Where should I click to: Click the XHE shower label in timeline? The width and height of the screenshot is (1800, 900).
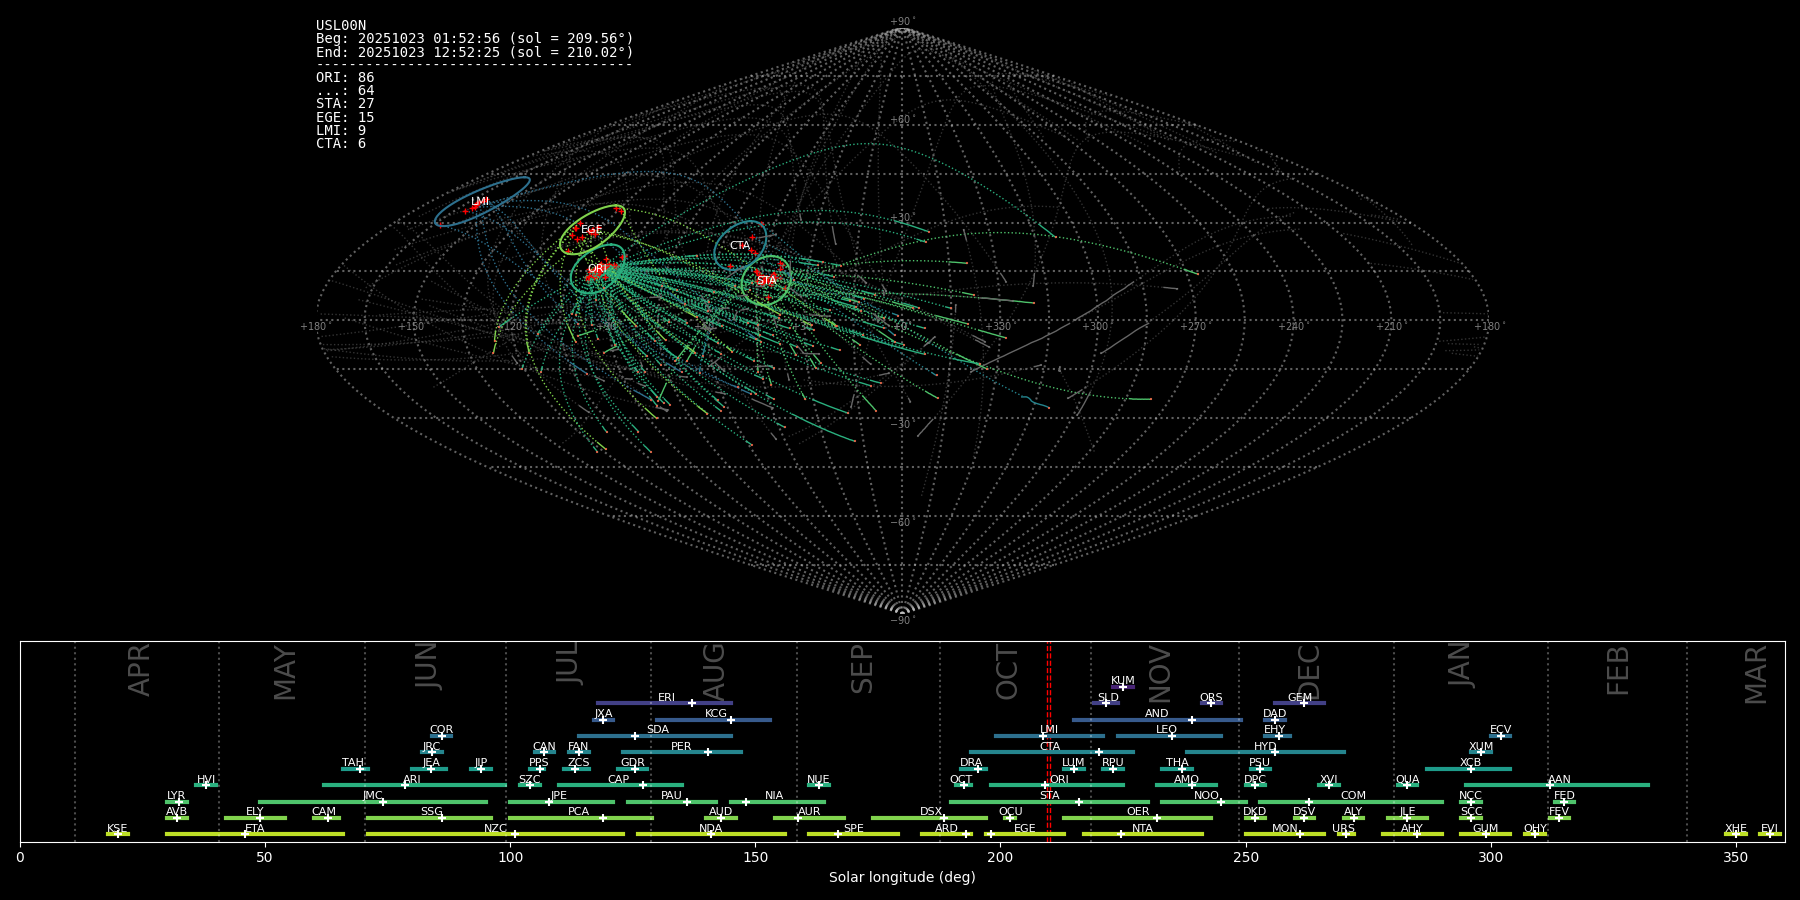pyautogui.click(x=1736, y=829)
